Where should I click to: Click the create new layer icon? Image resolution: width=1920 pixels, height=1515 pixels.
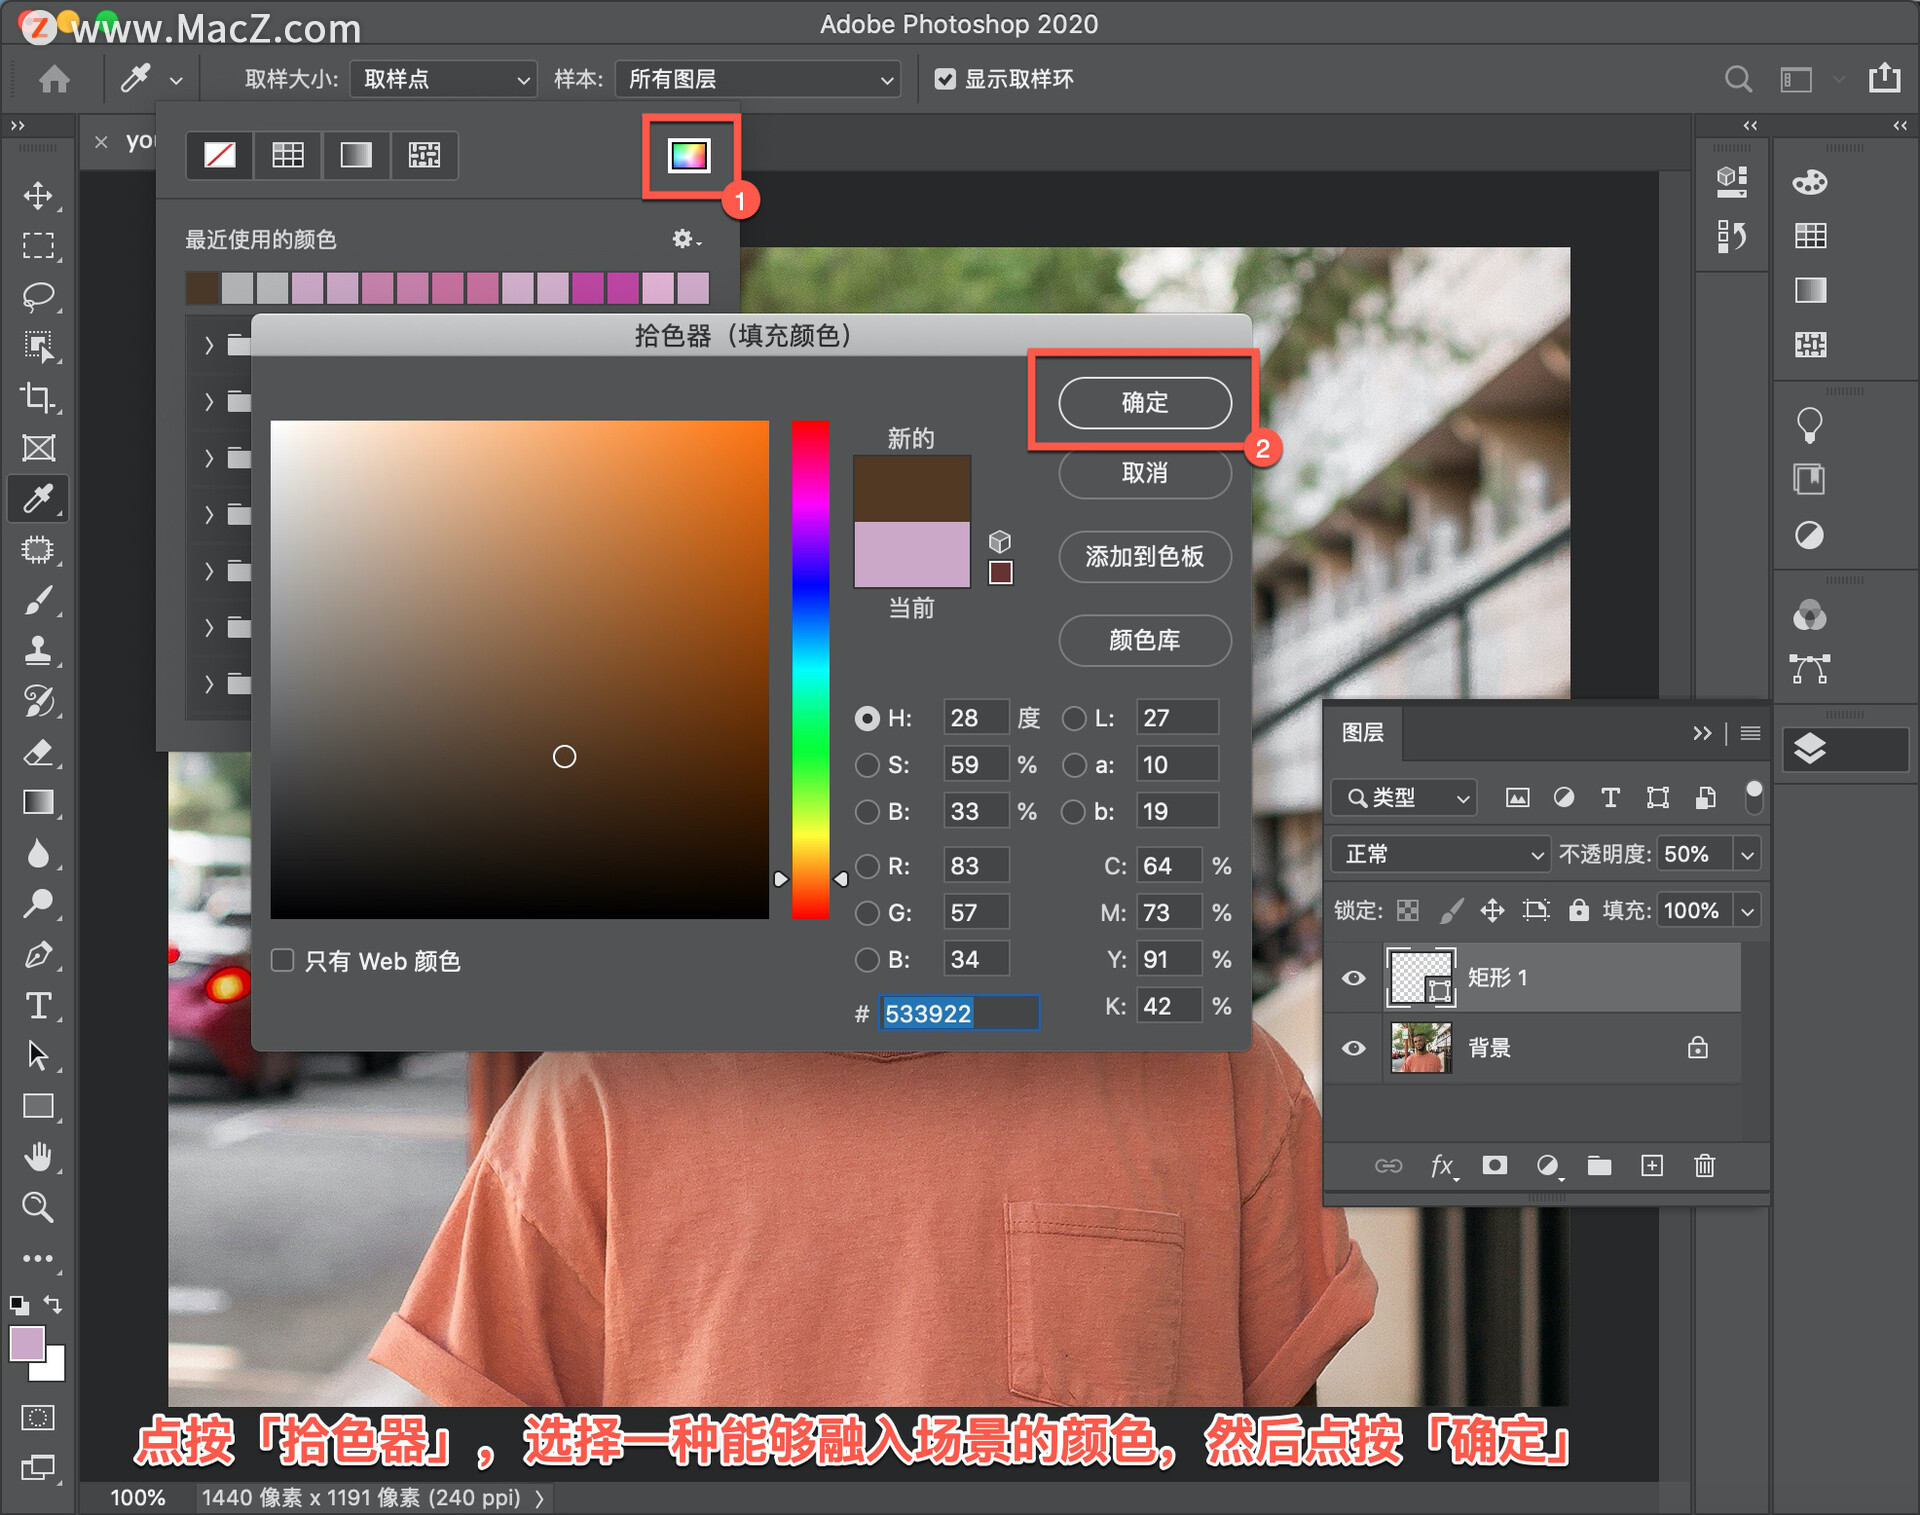pyautogui.click(x=1652, y=1166)
